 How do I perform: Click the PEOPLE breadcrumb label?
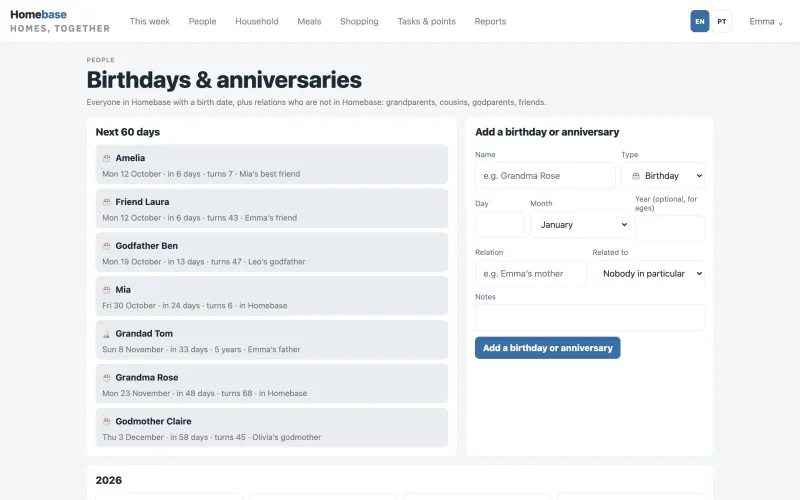coord(101,60)
